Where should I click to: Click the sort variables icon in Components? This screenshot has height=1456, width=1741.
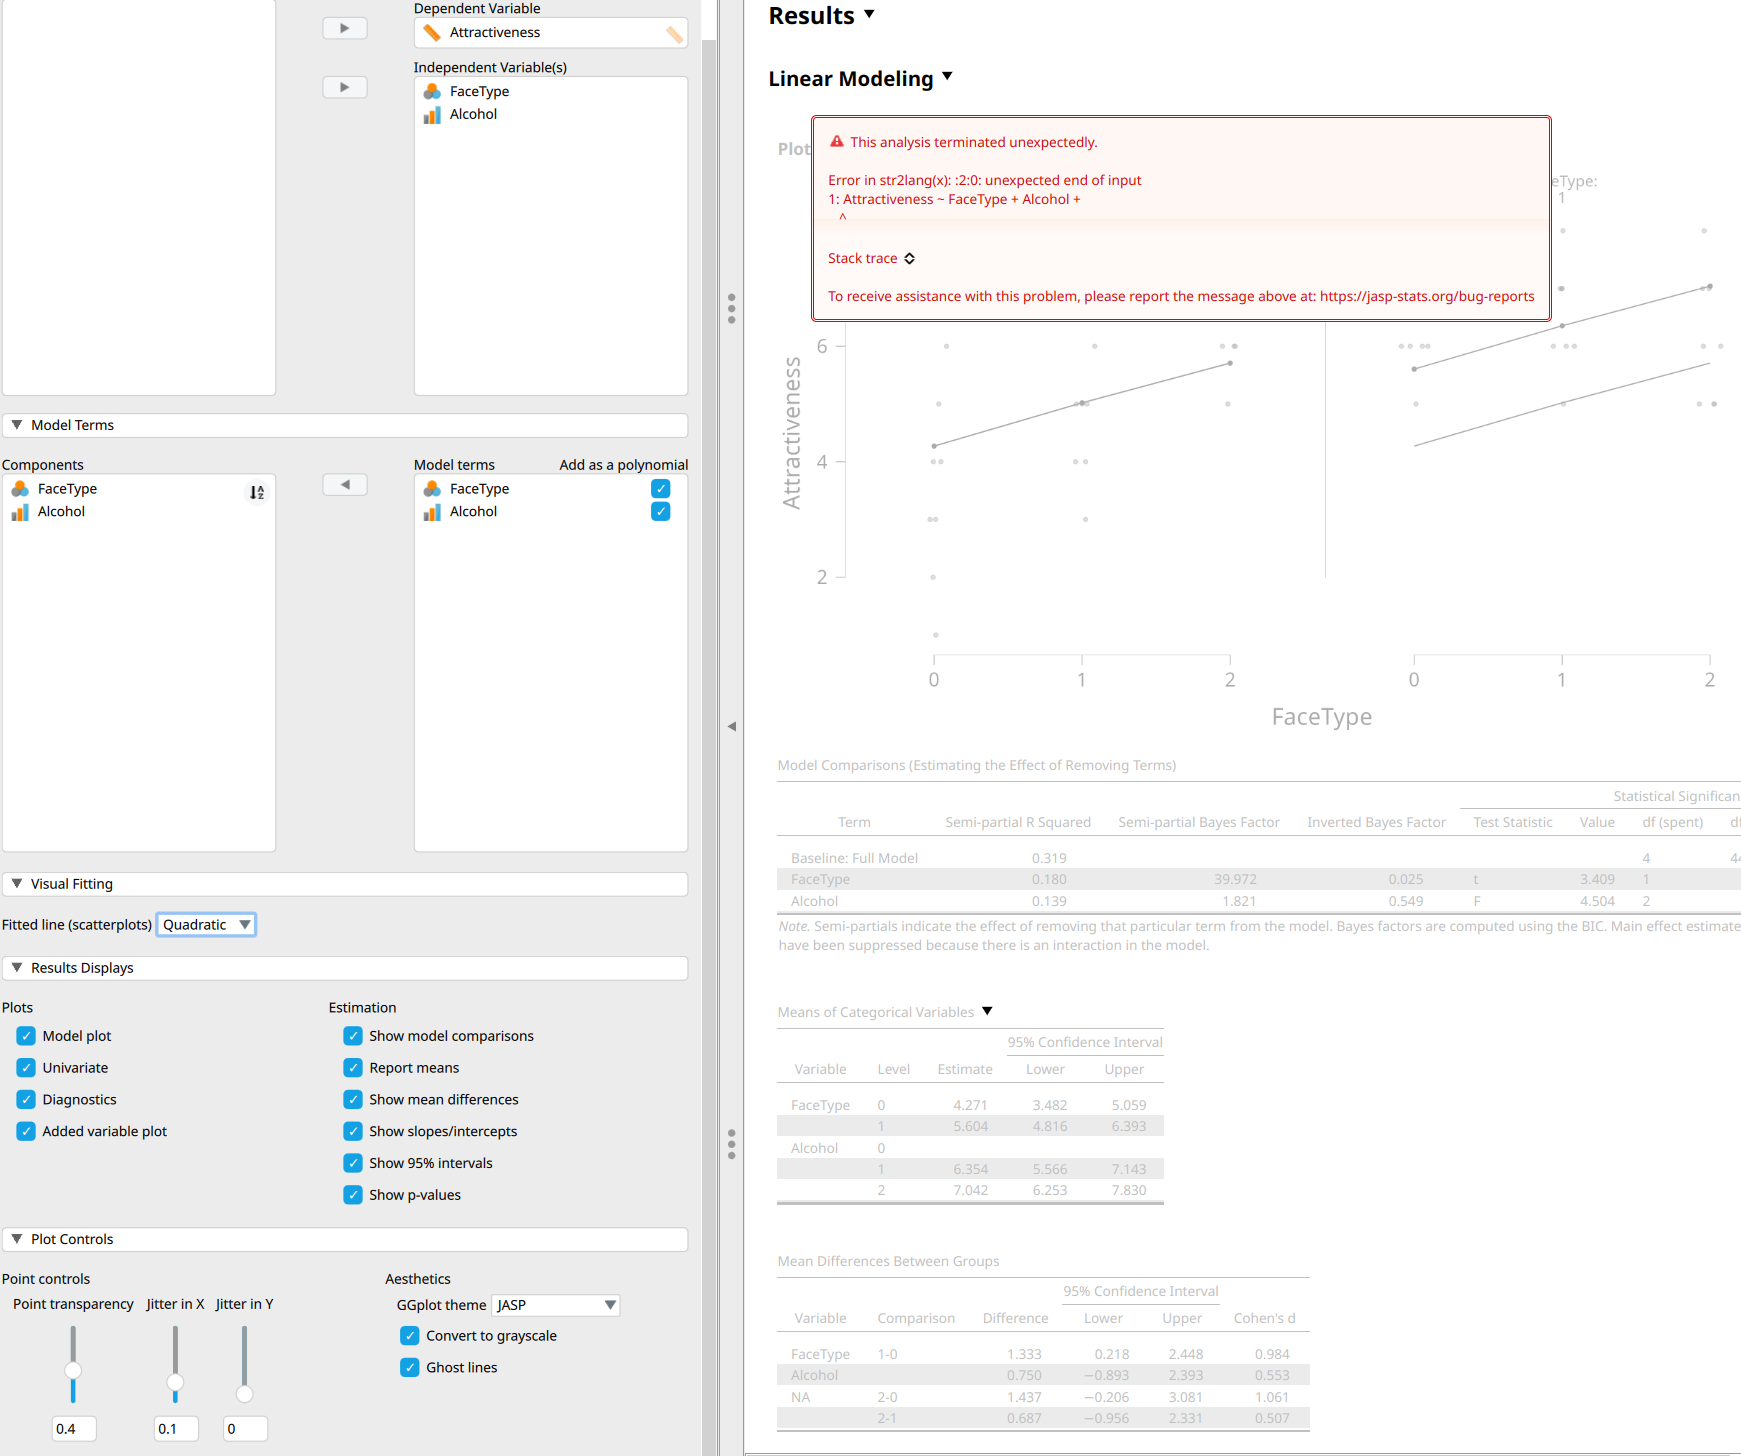click(257, 492)
